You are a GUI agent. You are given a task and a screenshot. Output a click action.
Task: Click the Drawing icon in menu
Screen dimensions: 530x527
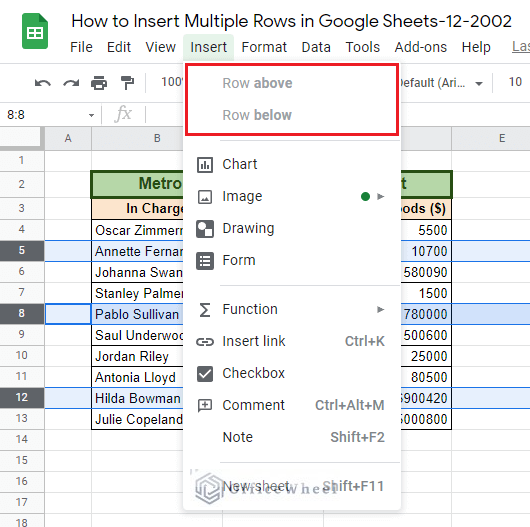point(205,229)
